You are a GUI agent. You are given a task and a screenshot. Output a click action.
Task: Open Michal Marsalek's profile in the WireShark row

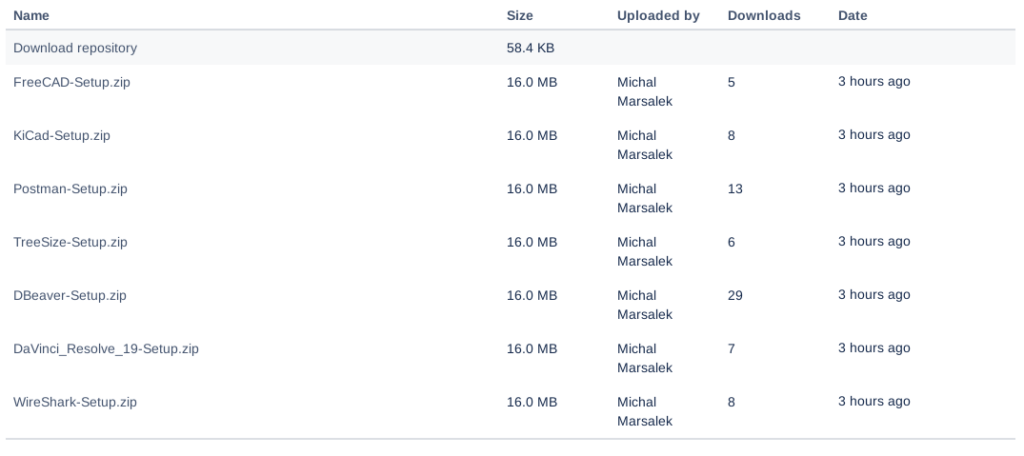tap(644, 411)
